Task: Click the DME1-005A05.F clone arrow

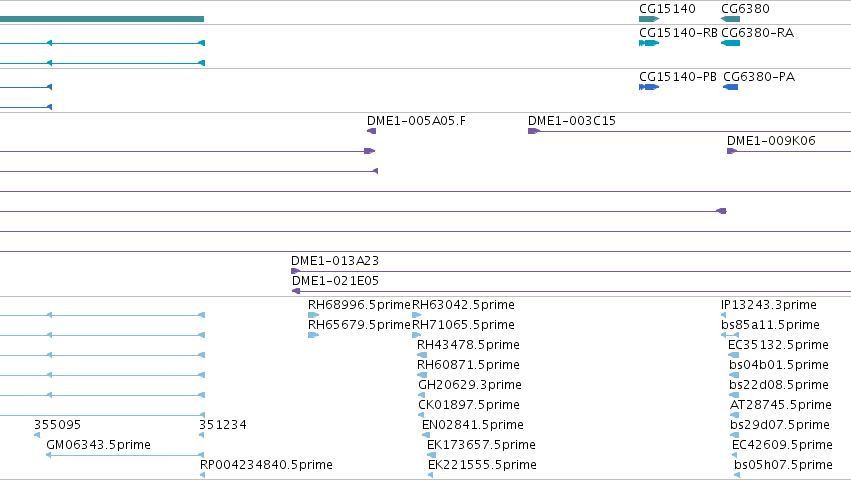Action: (371, 131)
